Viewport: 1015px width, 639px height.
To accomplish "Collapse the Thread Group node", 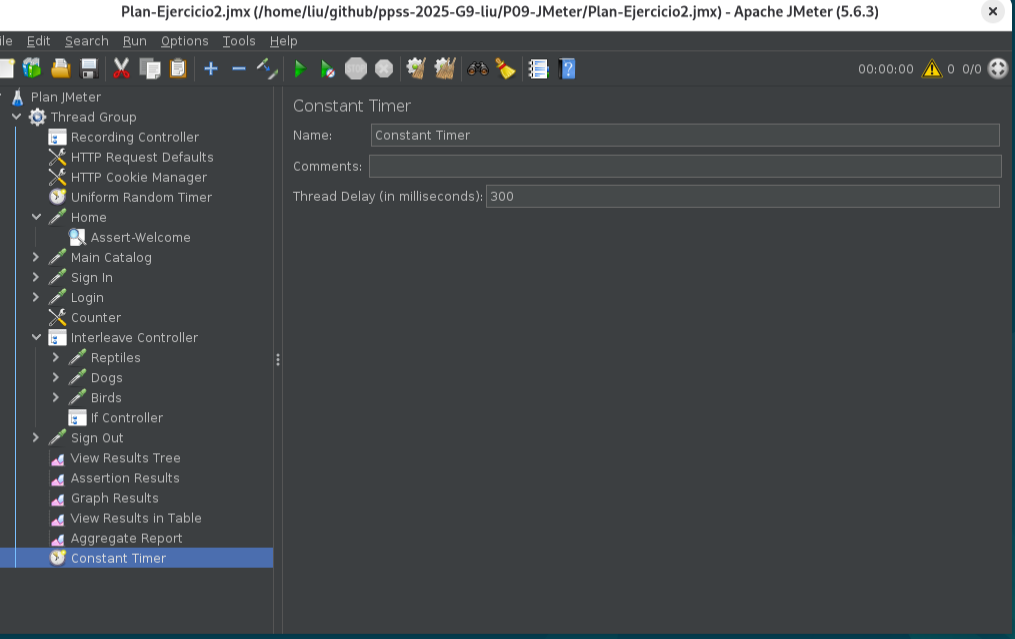I will (x=16, y=117).
